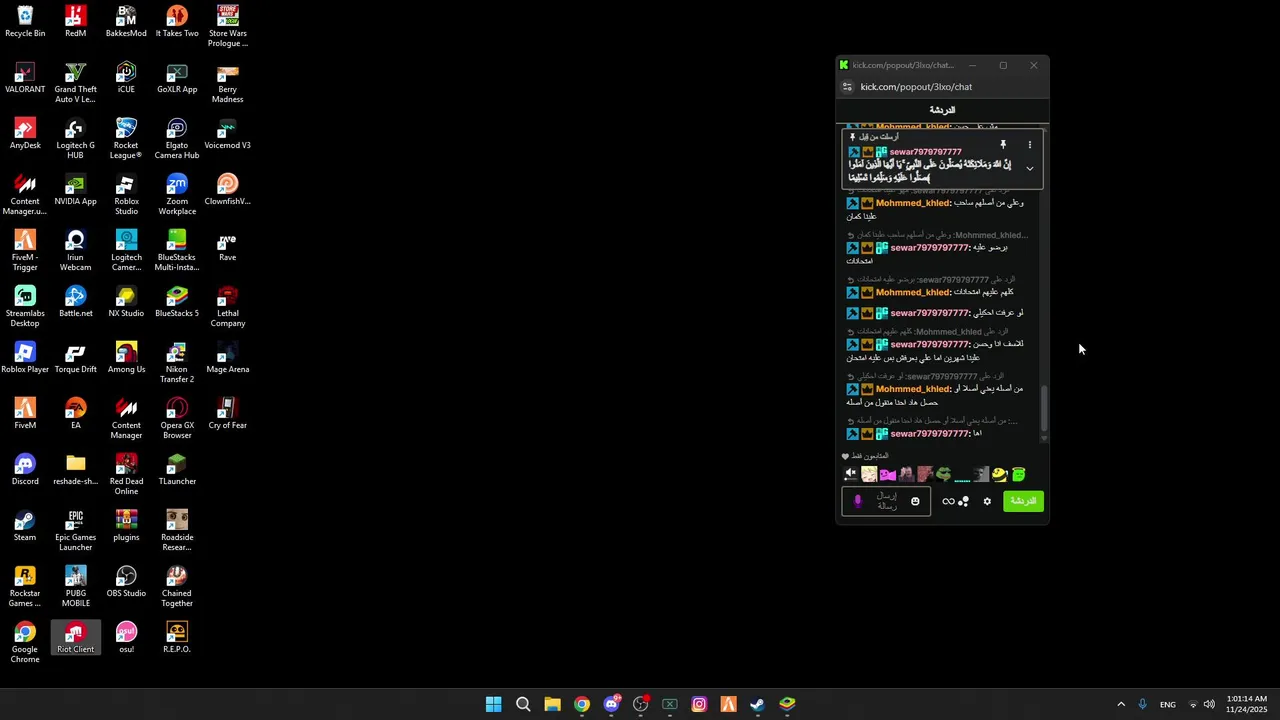Image resolution: width=1280 pixels, height=720 pixels.
Task: Select the R.E.P.O. desktop icon
Action: tap(177, 638)
